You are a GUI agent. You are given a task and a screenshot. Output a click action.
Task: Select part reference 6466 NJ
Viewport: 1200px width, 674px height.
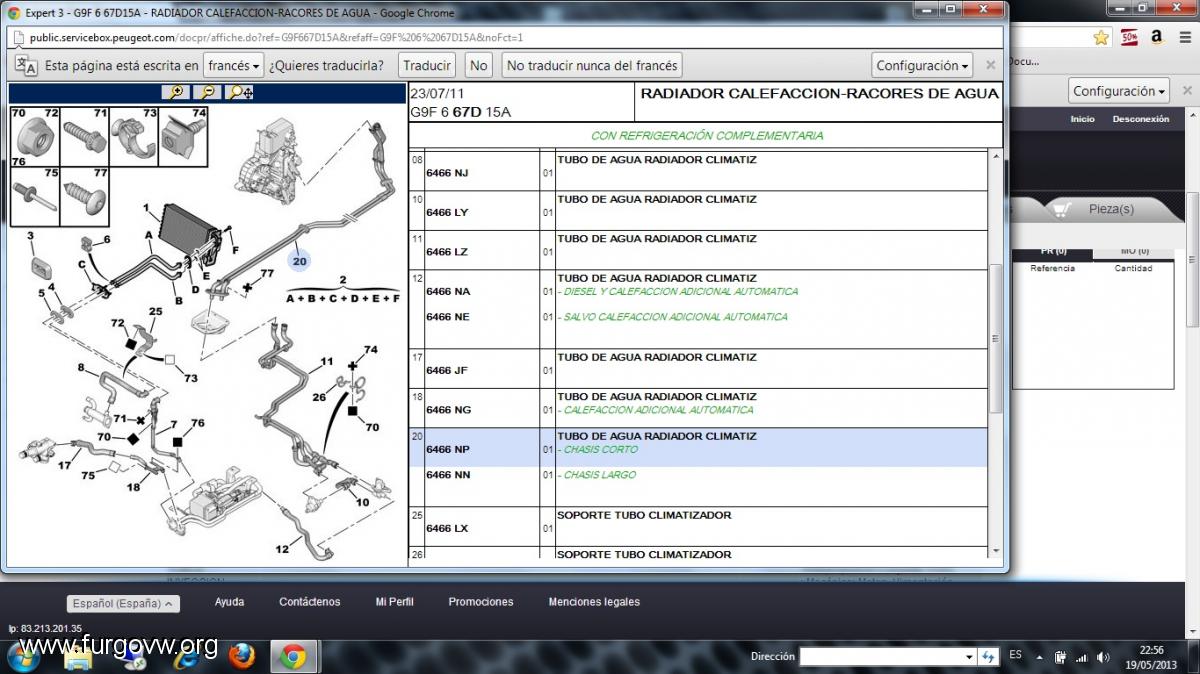coord(447,173)
